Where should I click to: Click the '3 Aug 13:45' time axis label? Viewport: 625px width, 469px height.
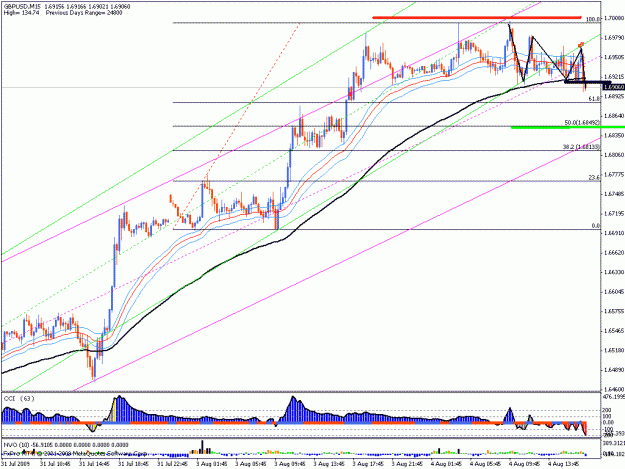[x=329, y=464]
